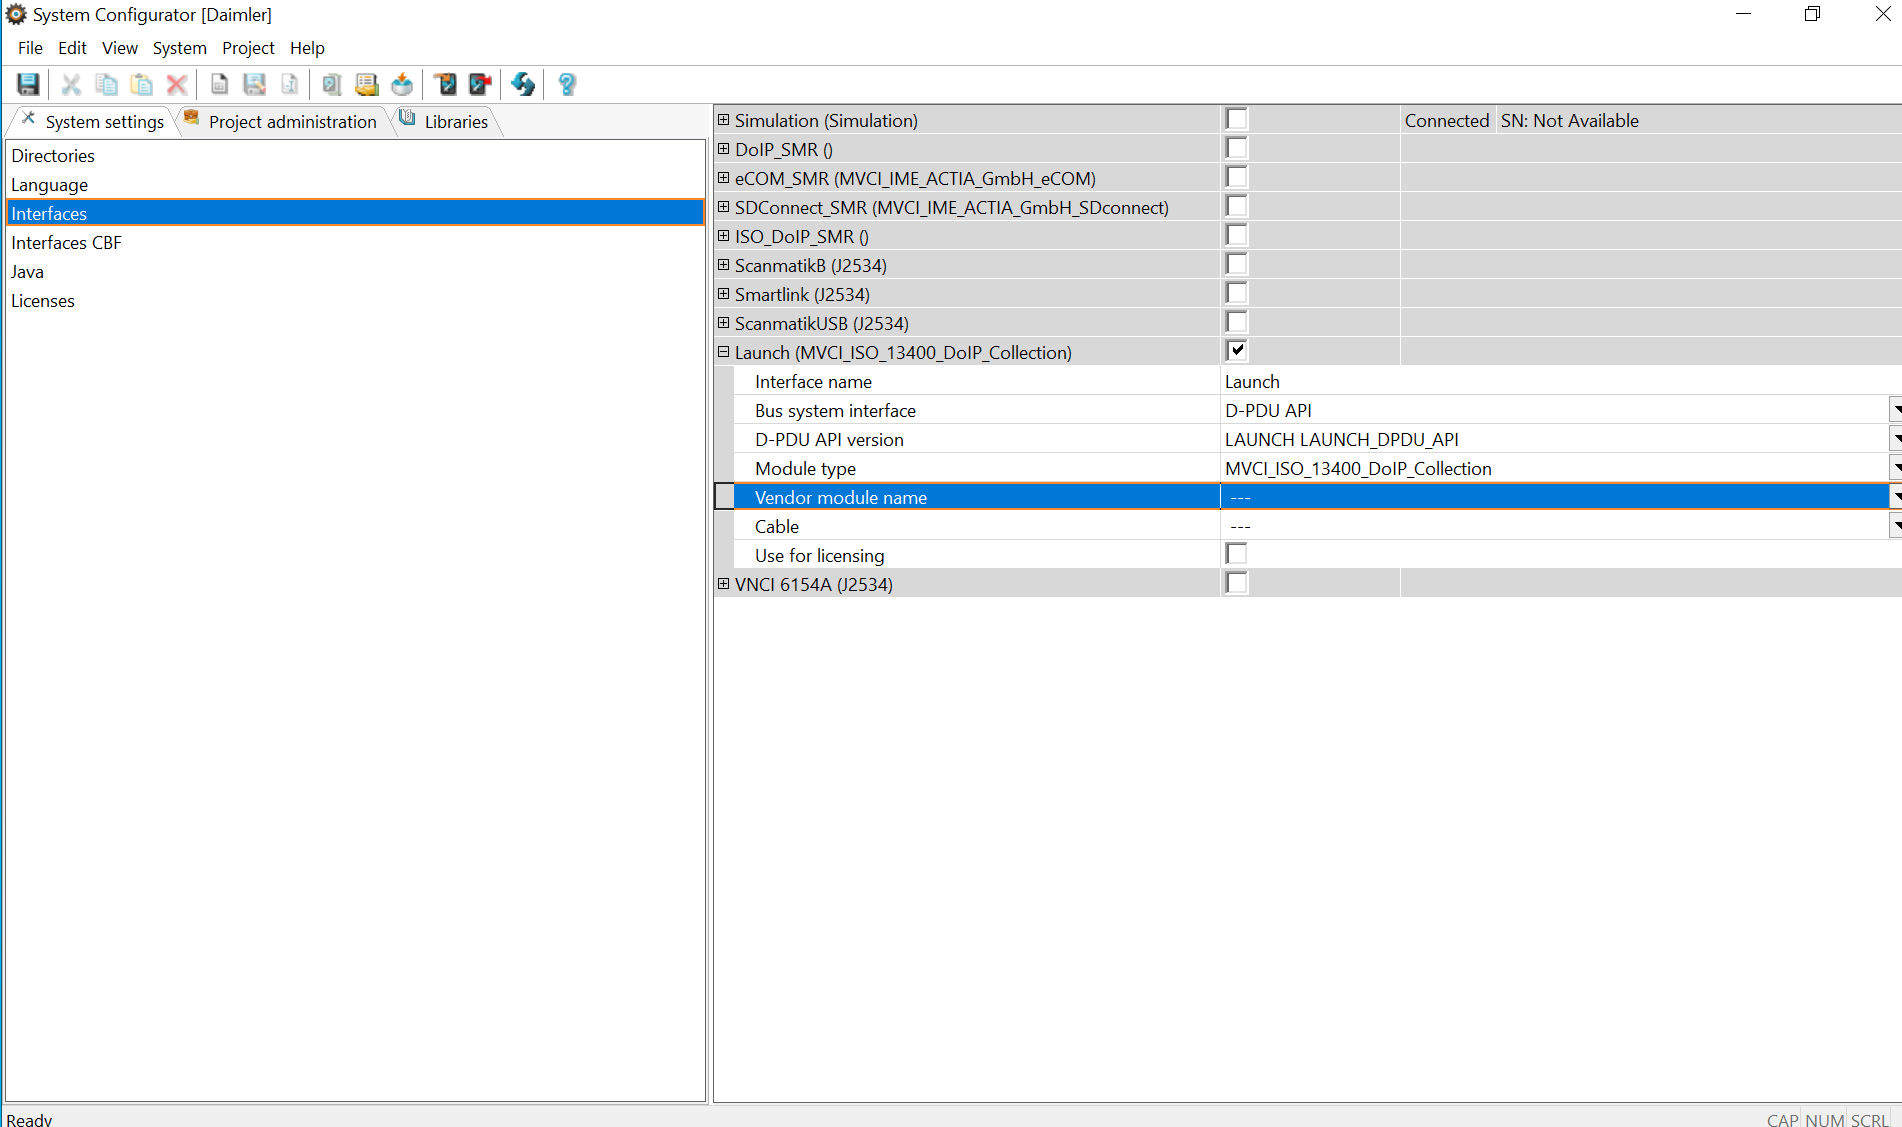Select Java in the settings list
The width and height of the screenshot is (1902, 1127).
(x=355, y=272)
